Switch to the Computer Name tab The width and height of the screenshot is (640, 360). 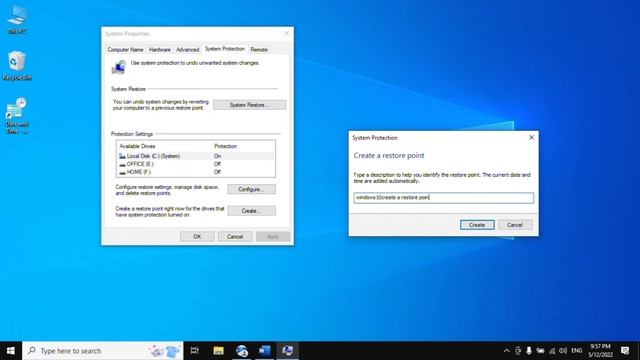point(125,49)
